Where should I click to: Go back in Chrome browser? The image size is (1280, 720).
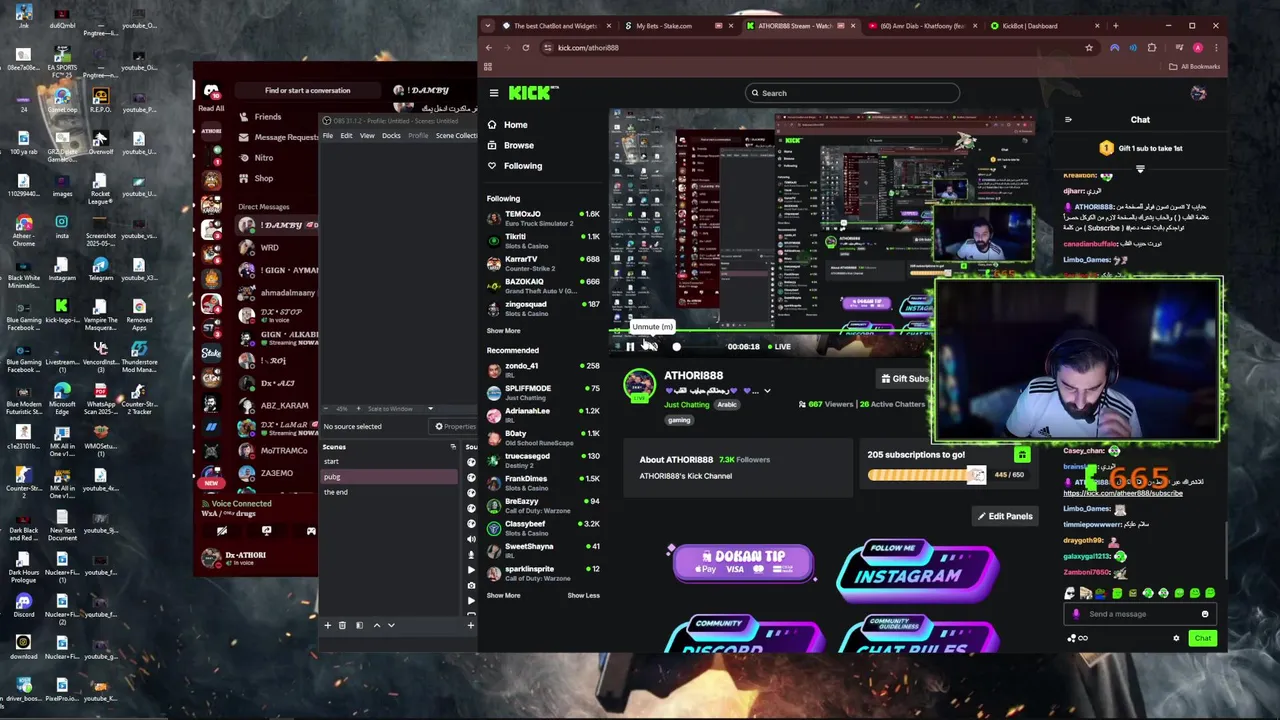pyautogui.click(x=488, y=48)
